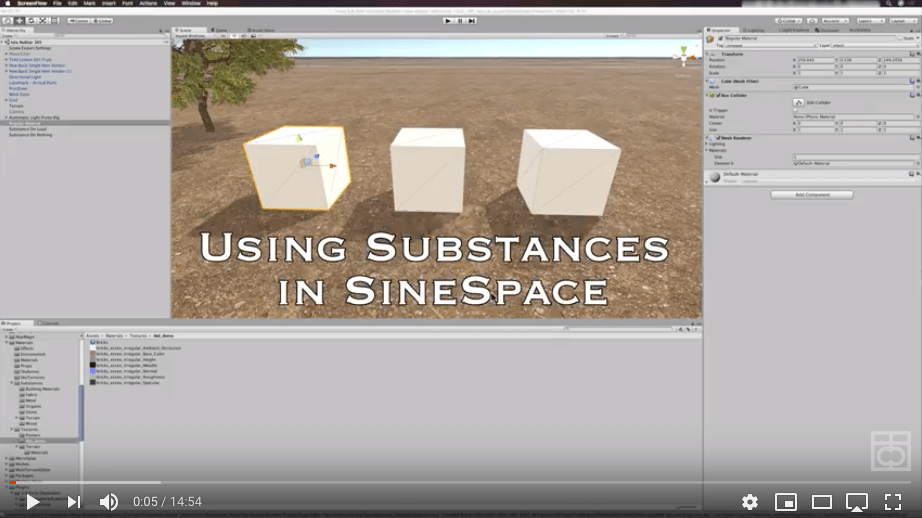Open the Mark menu
Viewport: 922px width, 518px height.
[89, 4]
